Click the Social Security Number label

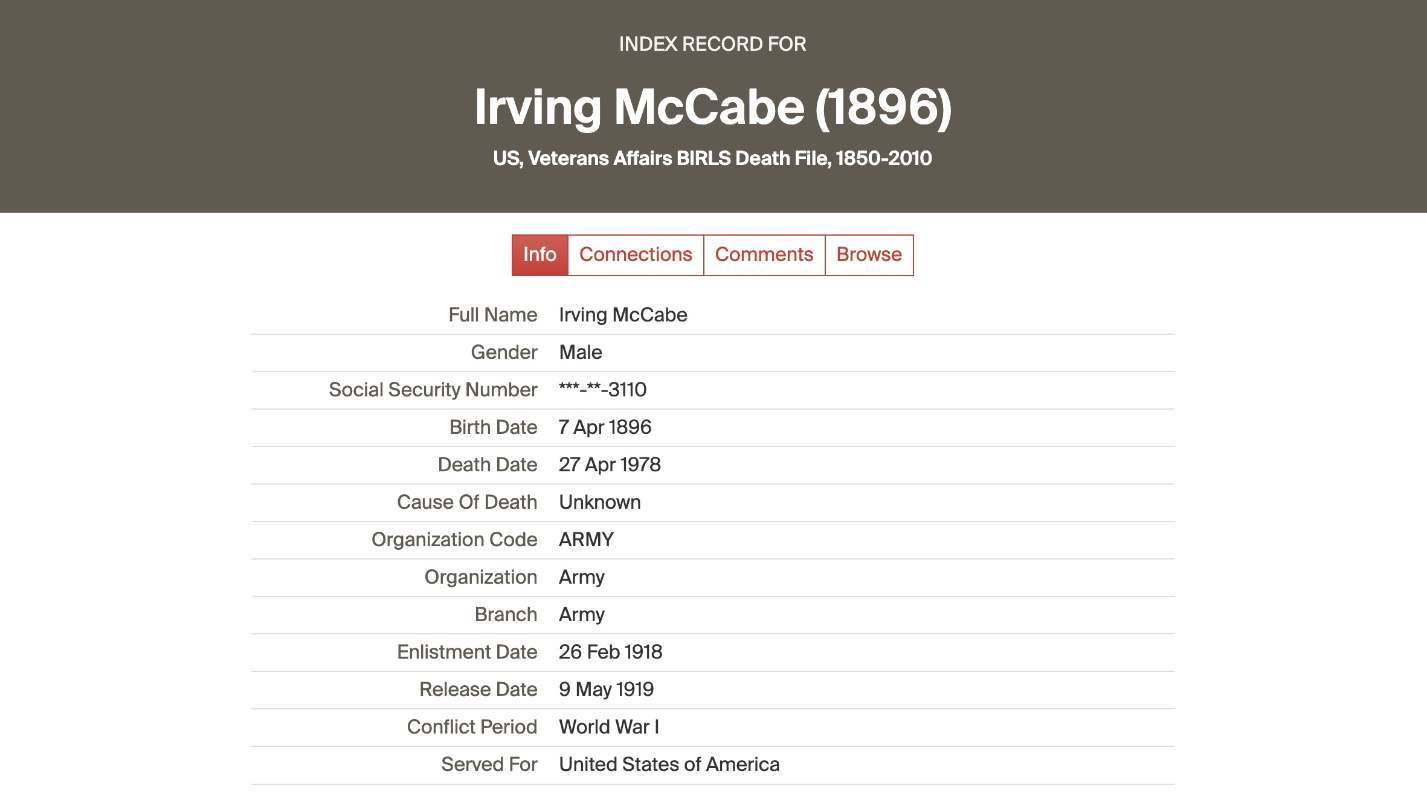point(433,390)
